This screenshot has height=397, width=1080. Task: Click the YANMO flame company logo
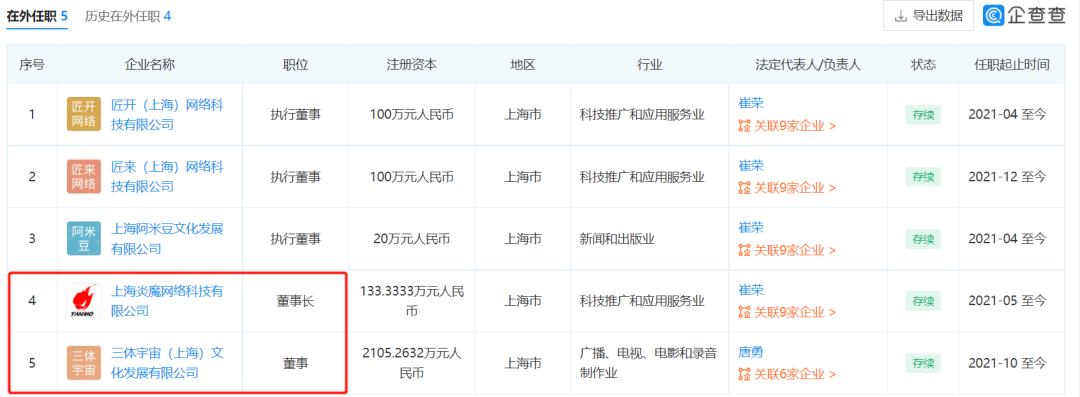click(84, 301)
